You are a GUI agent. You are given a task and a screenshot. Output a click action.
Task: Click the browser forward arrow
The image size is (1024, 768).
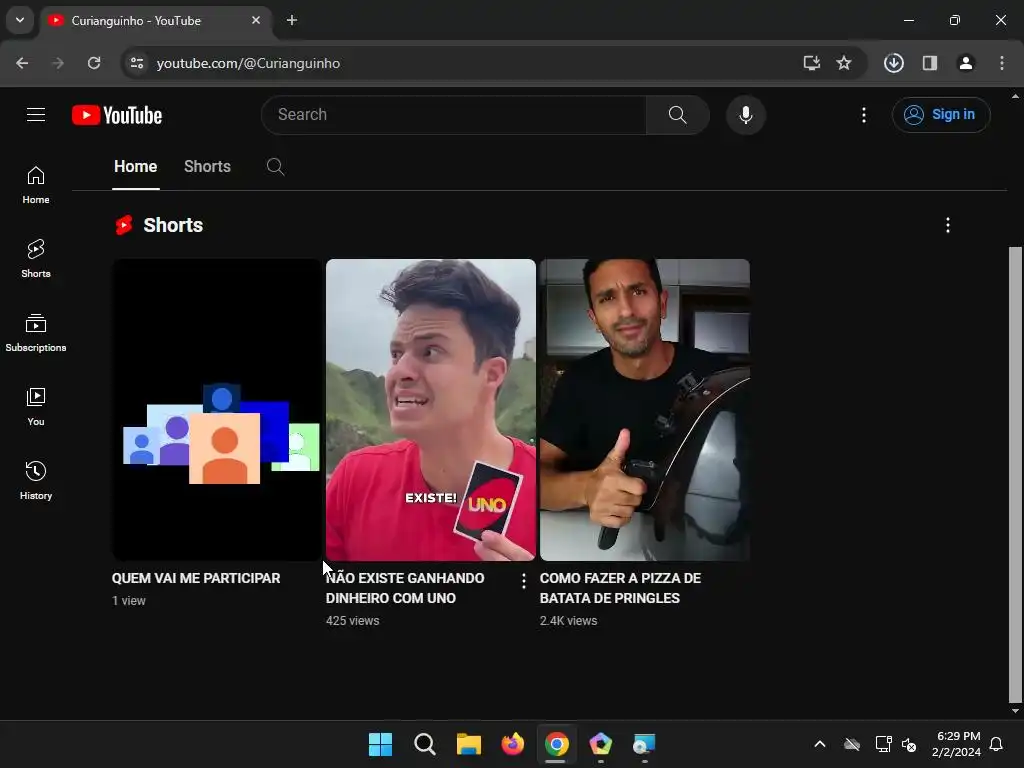pyautogui.click(x=58, y=63)
